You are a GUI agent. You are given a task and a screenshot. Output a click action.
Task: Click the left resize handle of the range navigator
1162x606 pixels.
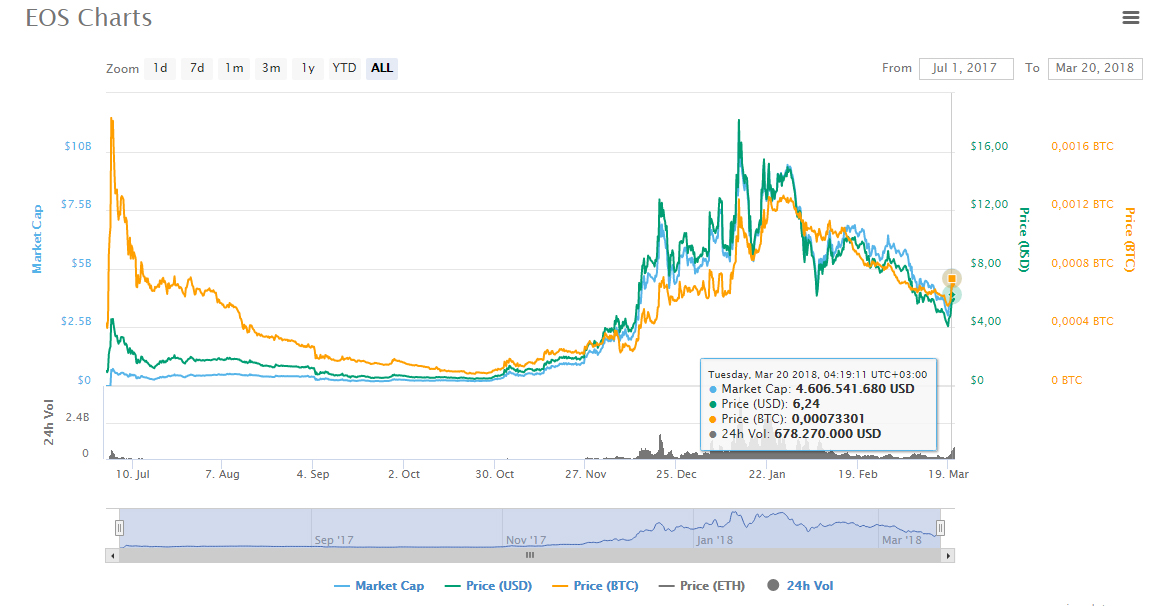(x=119, y=526)
